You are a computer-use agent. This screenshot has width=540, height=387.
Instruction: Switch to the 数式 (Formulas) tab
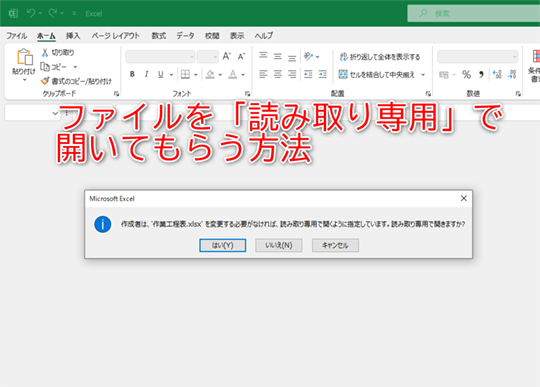coord(159,36)
